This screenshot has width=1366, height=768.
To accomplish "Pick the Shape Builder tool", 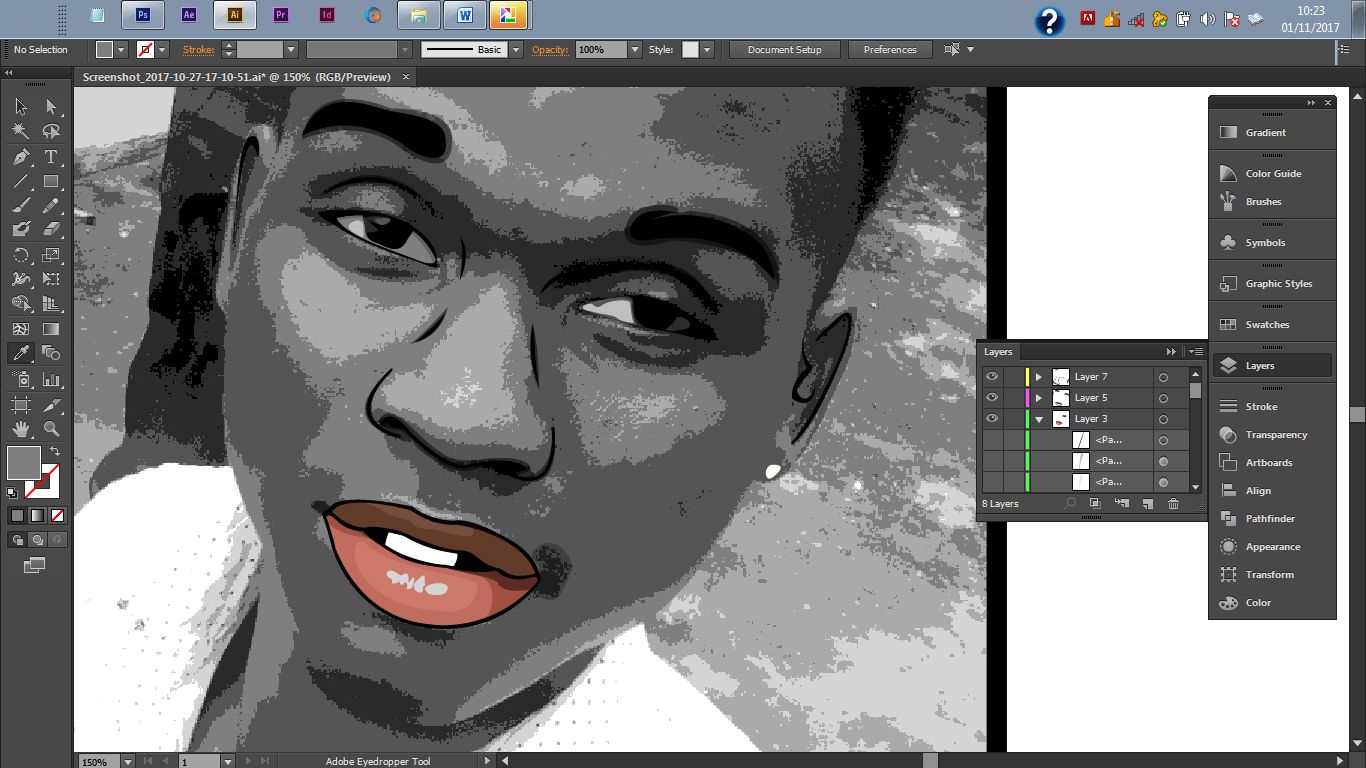I will point(21,303).
